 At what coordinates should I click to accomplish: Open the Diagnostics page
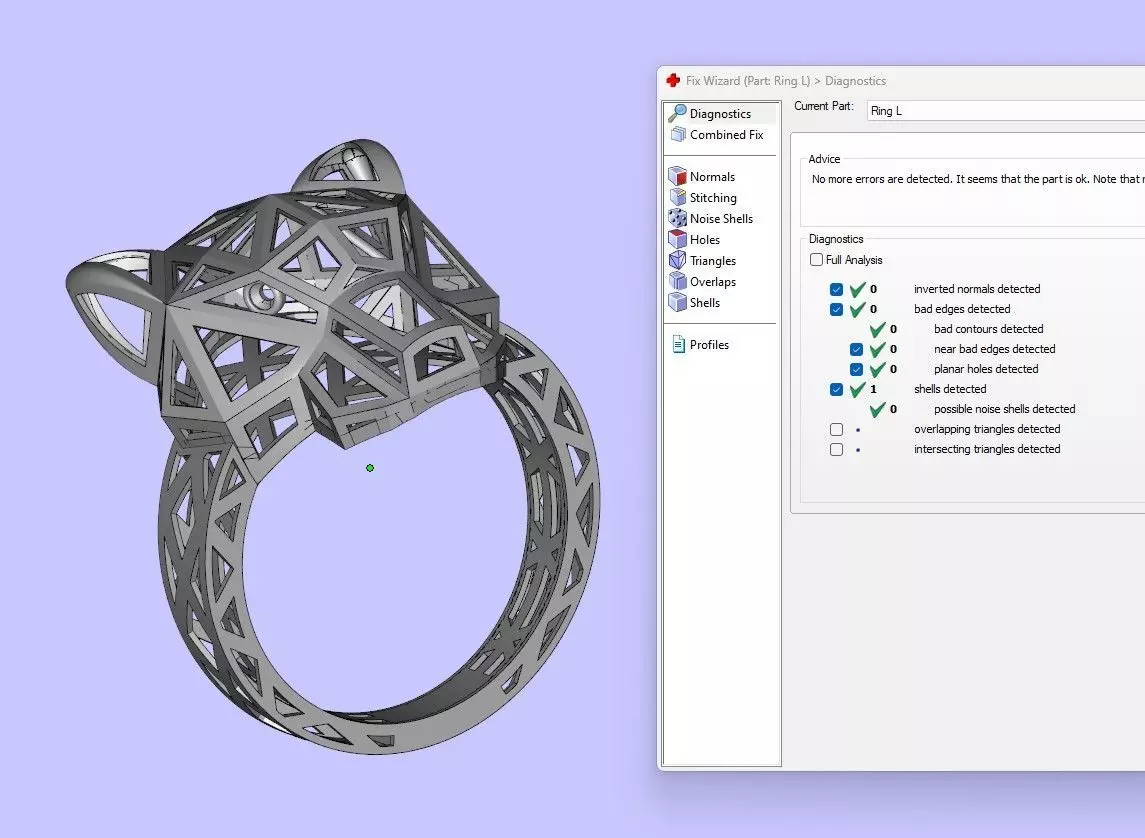(x=720, y=113)
